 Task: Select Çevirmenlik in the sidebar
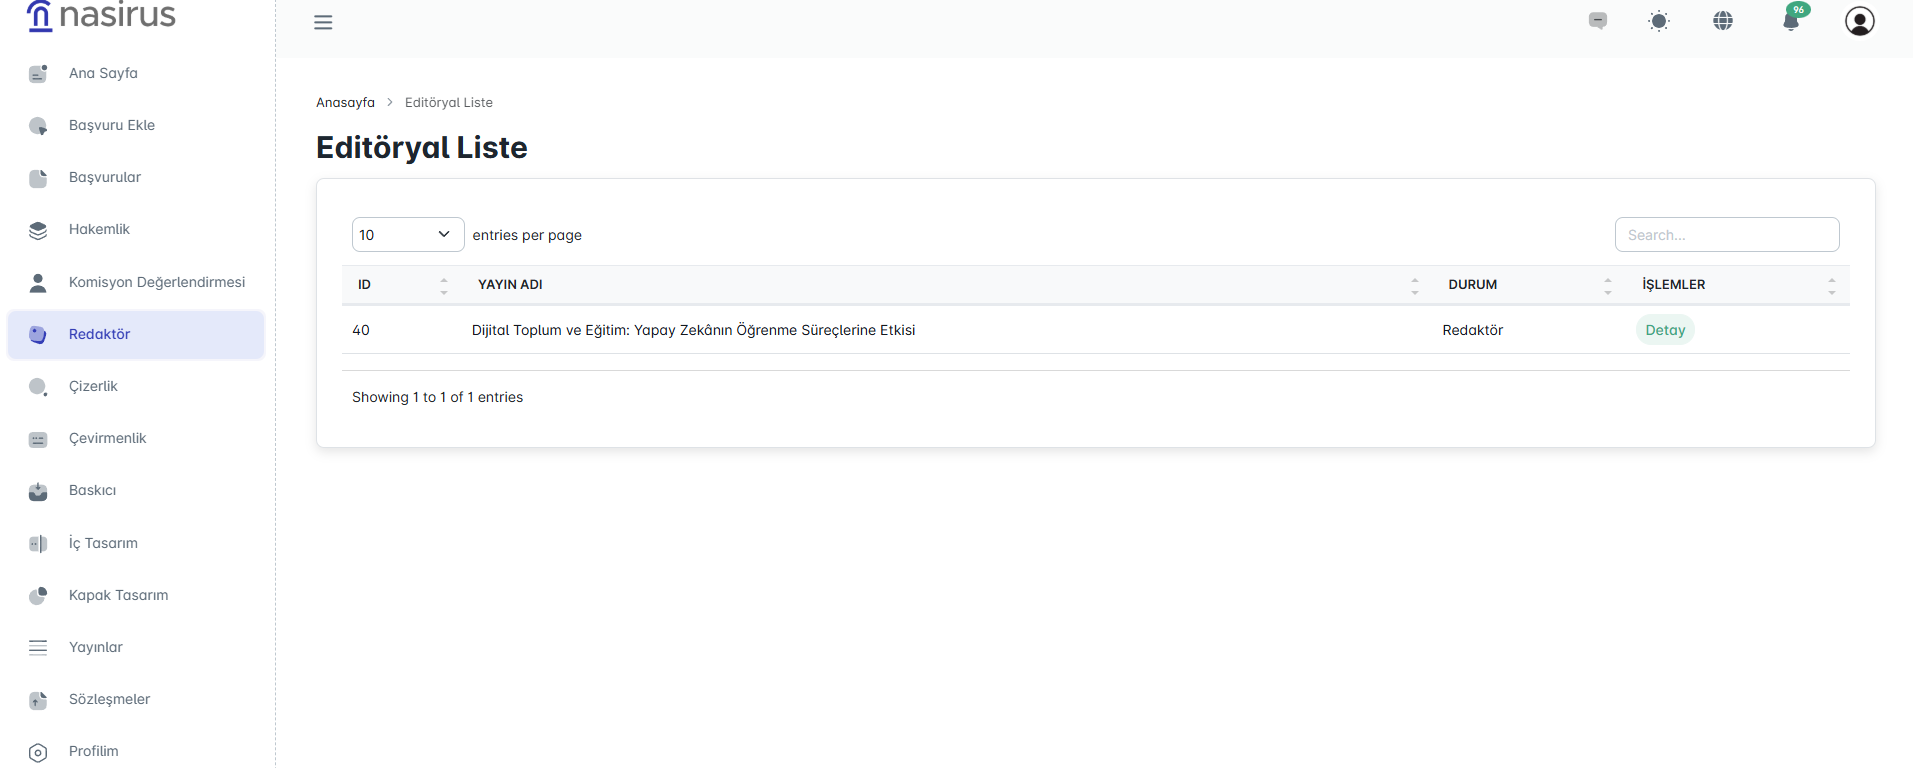pos(107,438)
